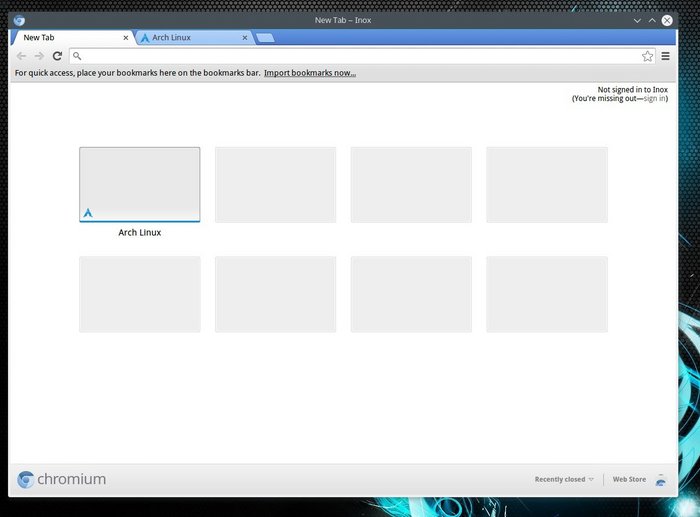This screenshot has height=517, width=700.
Task: Open the Web Store link
Action: 629,479
